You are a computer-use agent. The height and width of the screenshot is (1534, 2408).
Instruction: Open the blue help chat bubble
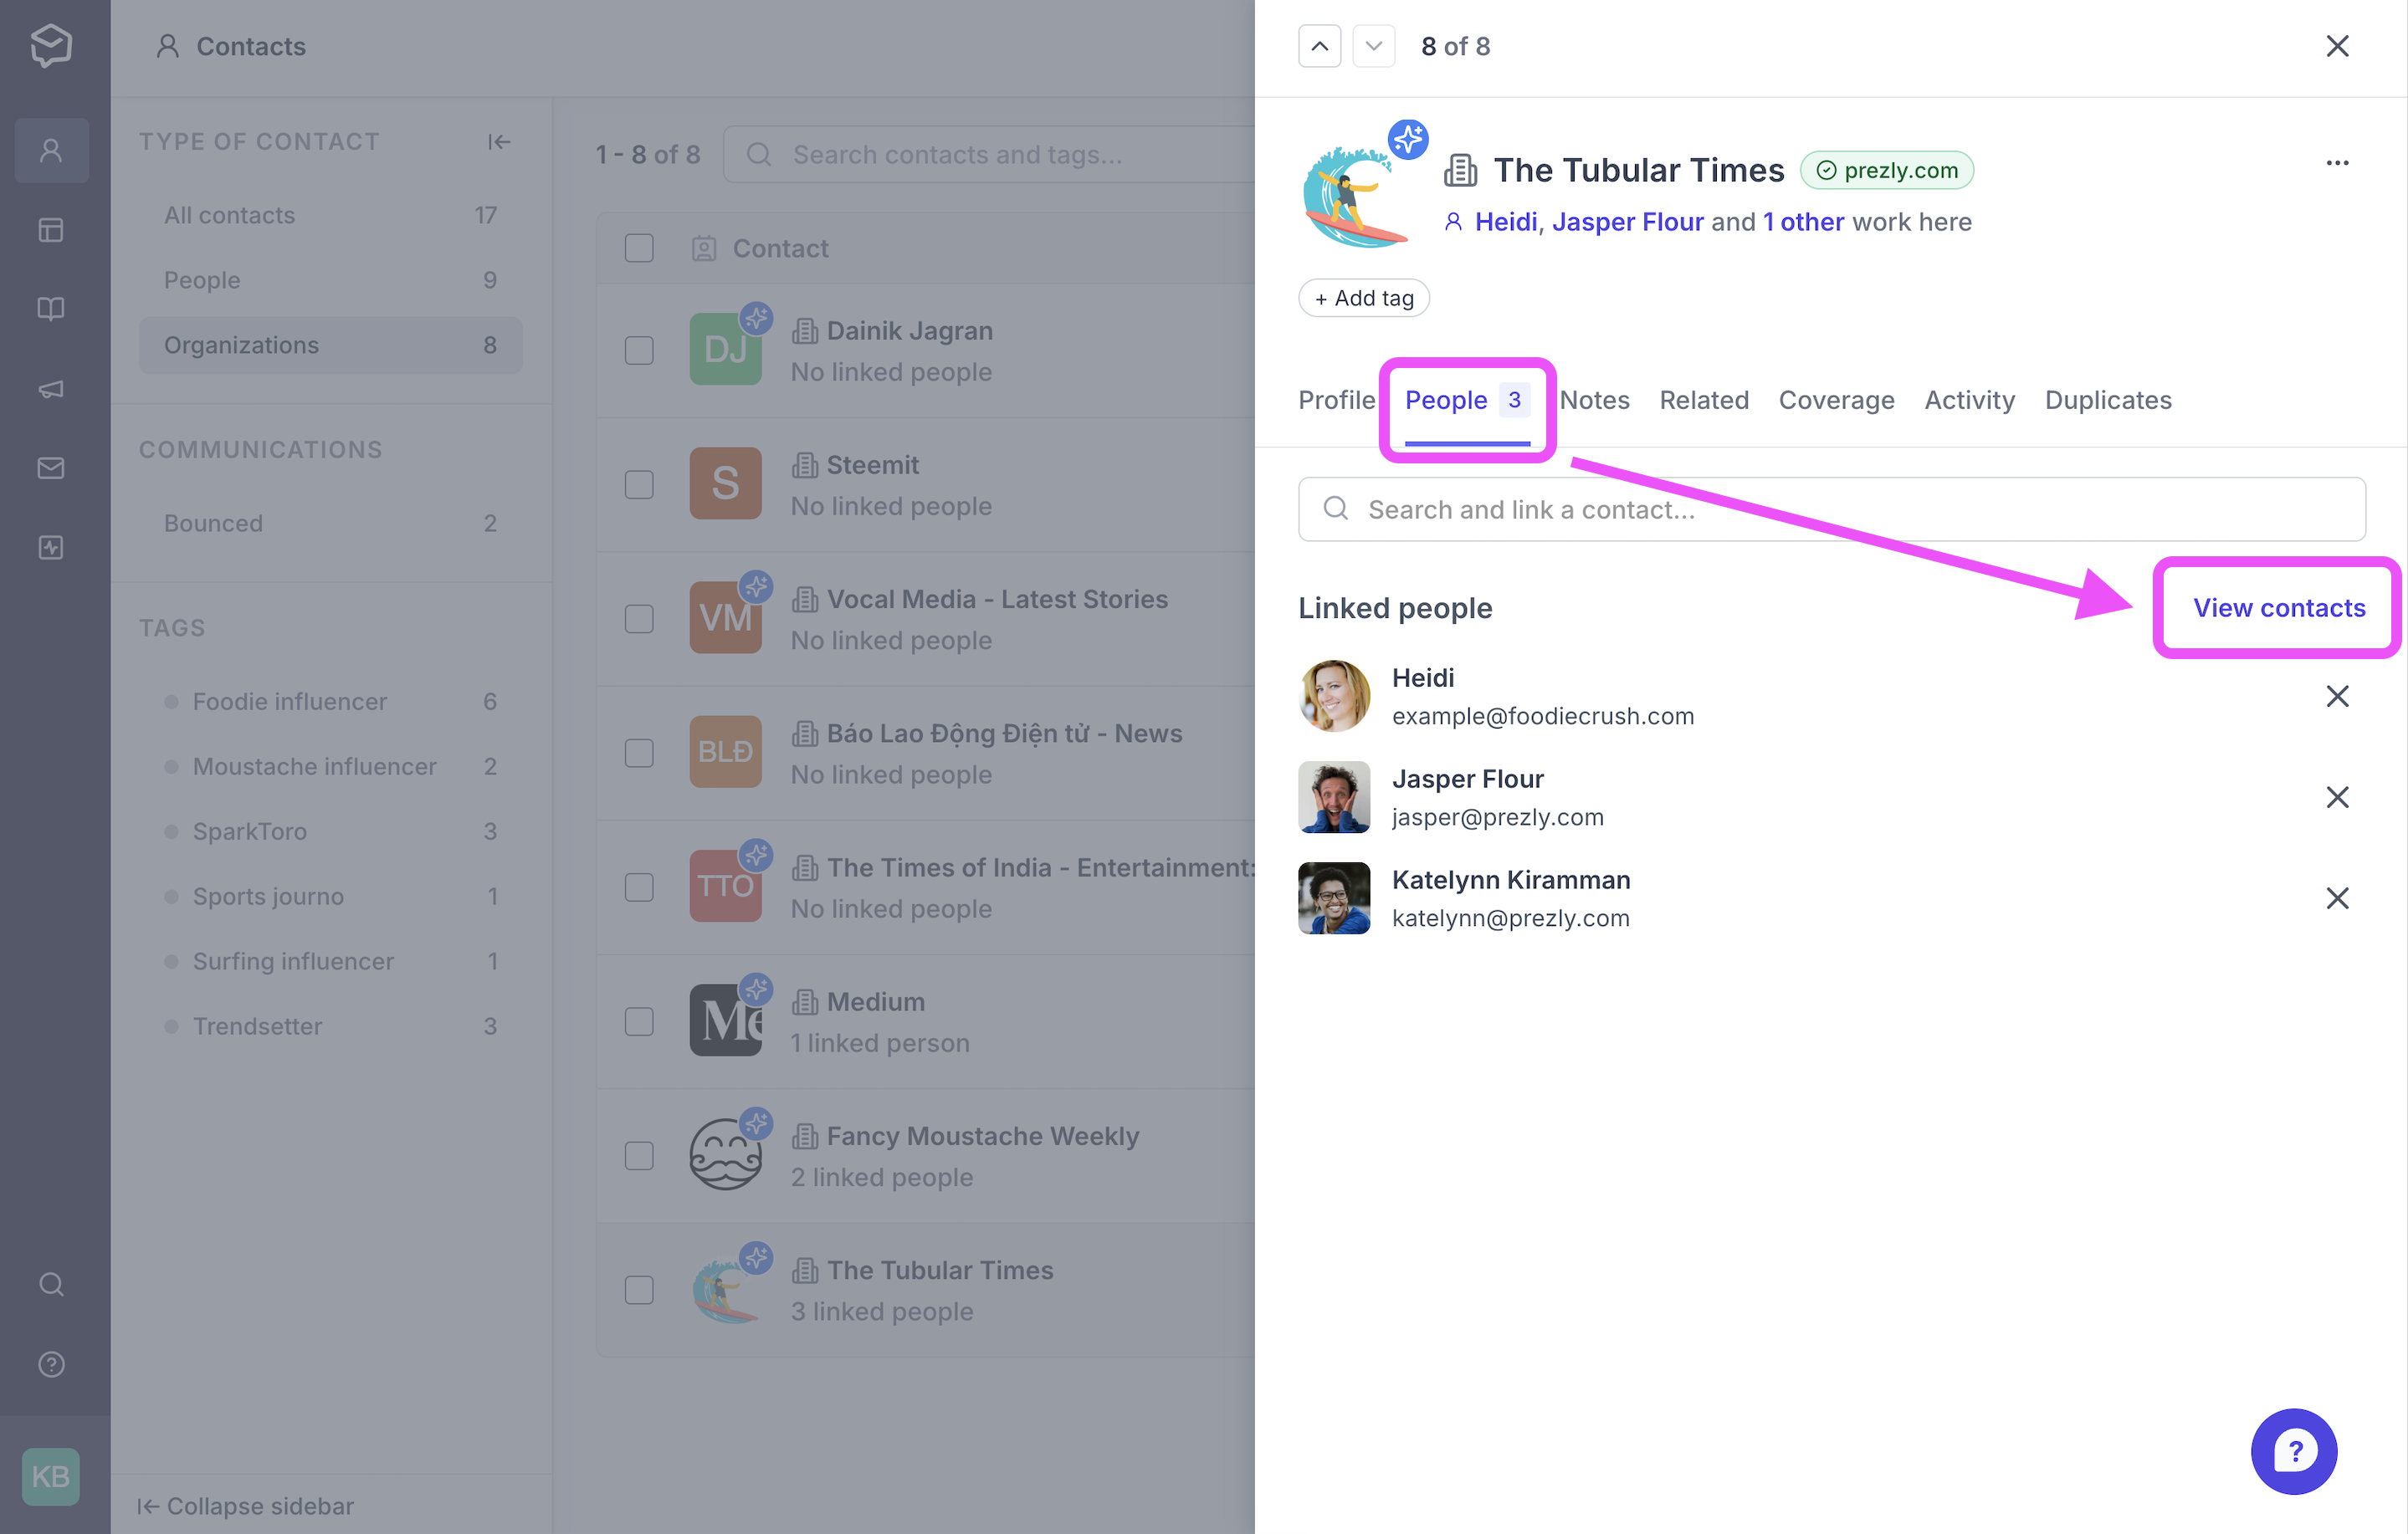[x=2294, y=1451]
